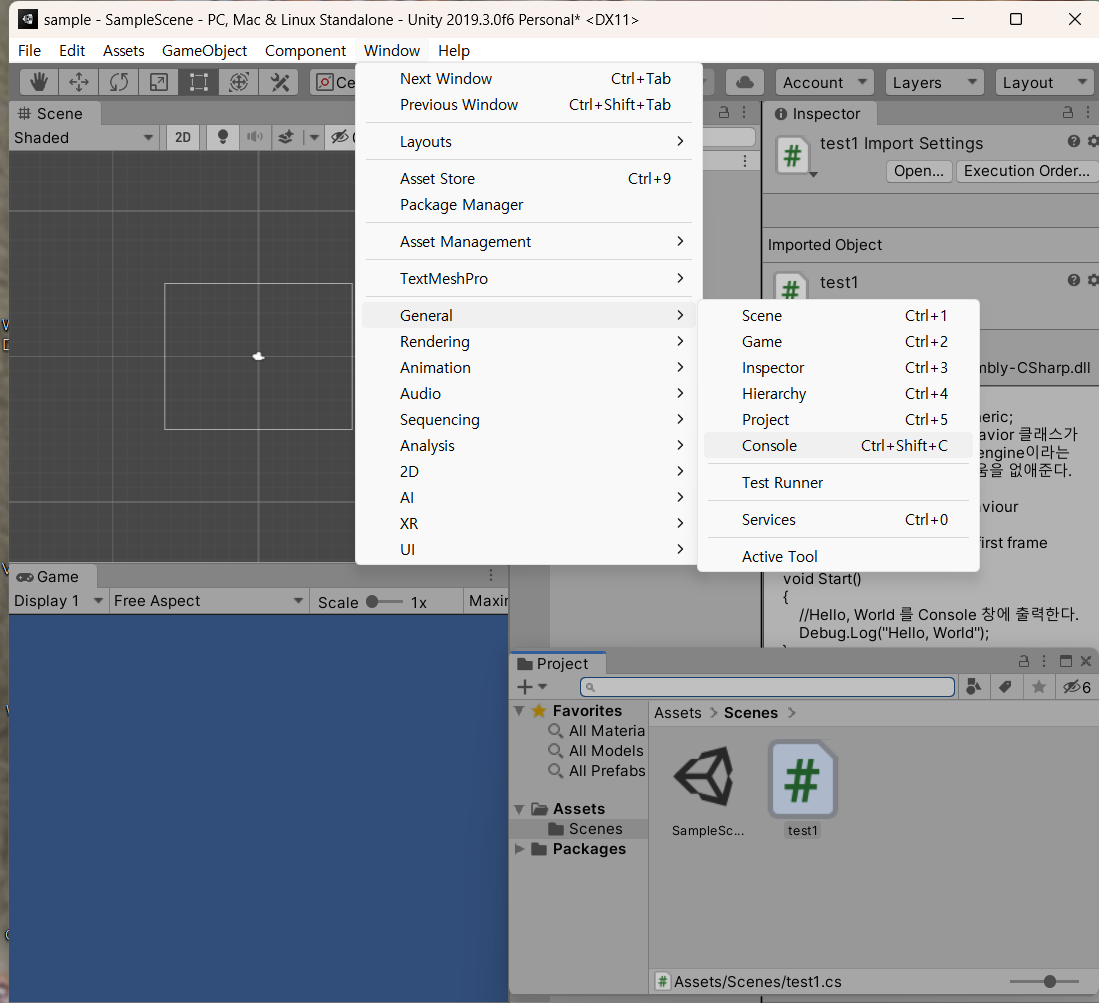Viewport: 1099px width, 1003px height.
Task: Choose Asset Store menu entry
Action: 529,179
